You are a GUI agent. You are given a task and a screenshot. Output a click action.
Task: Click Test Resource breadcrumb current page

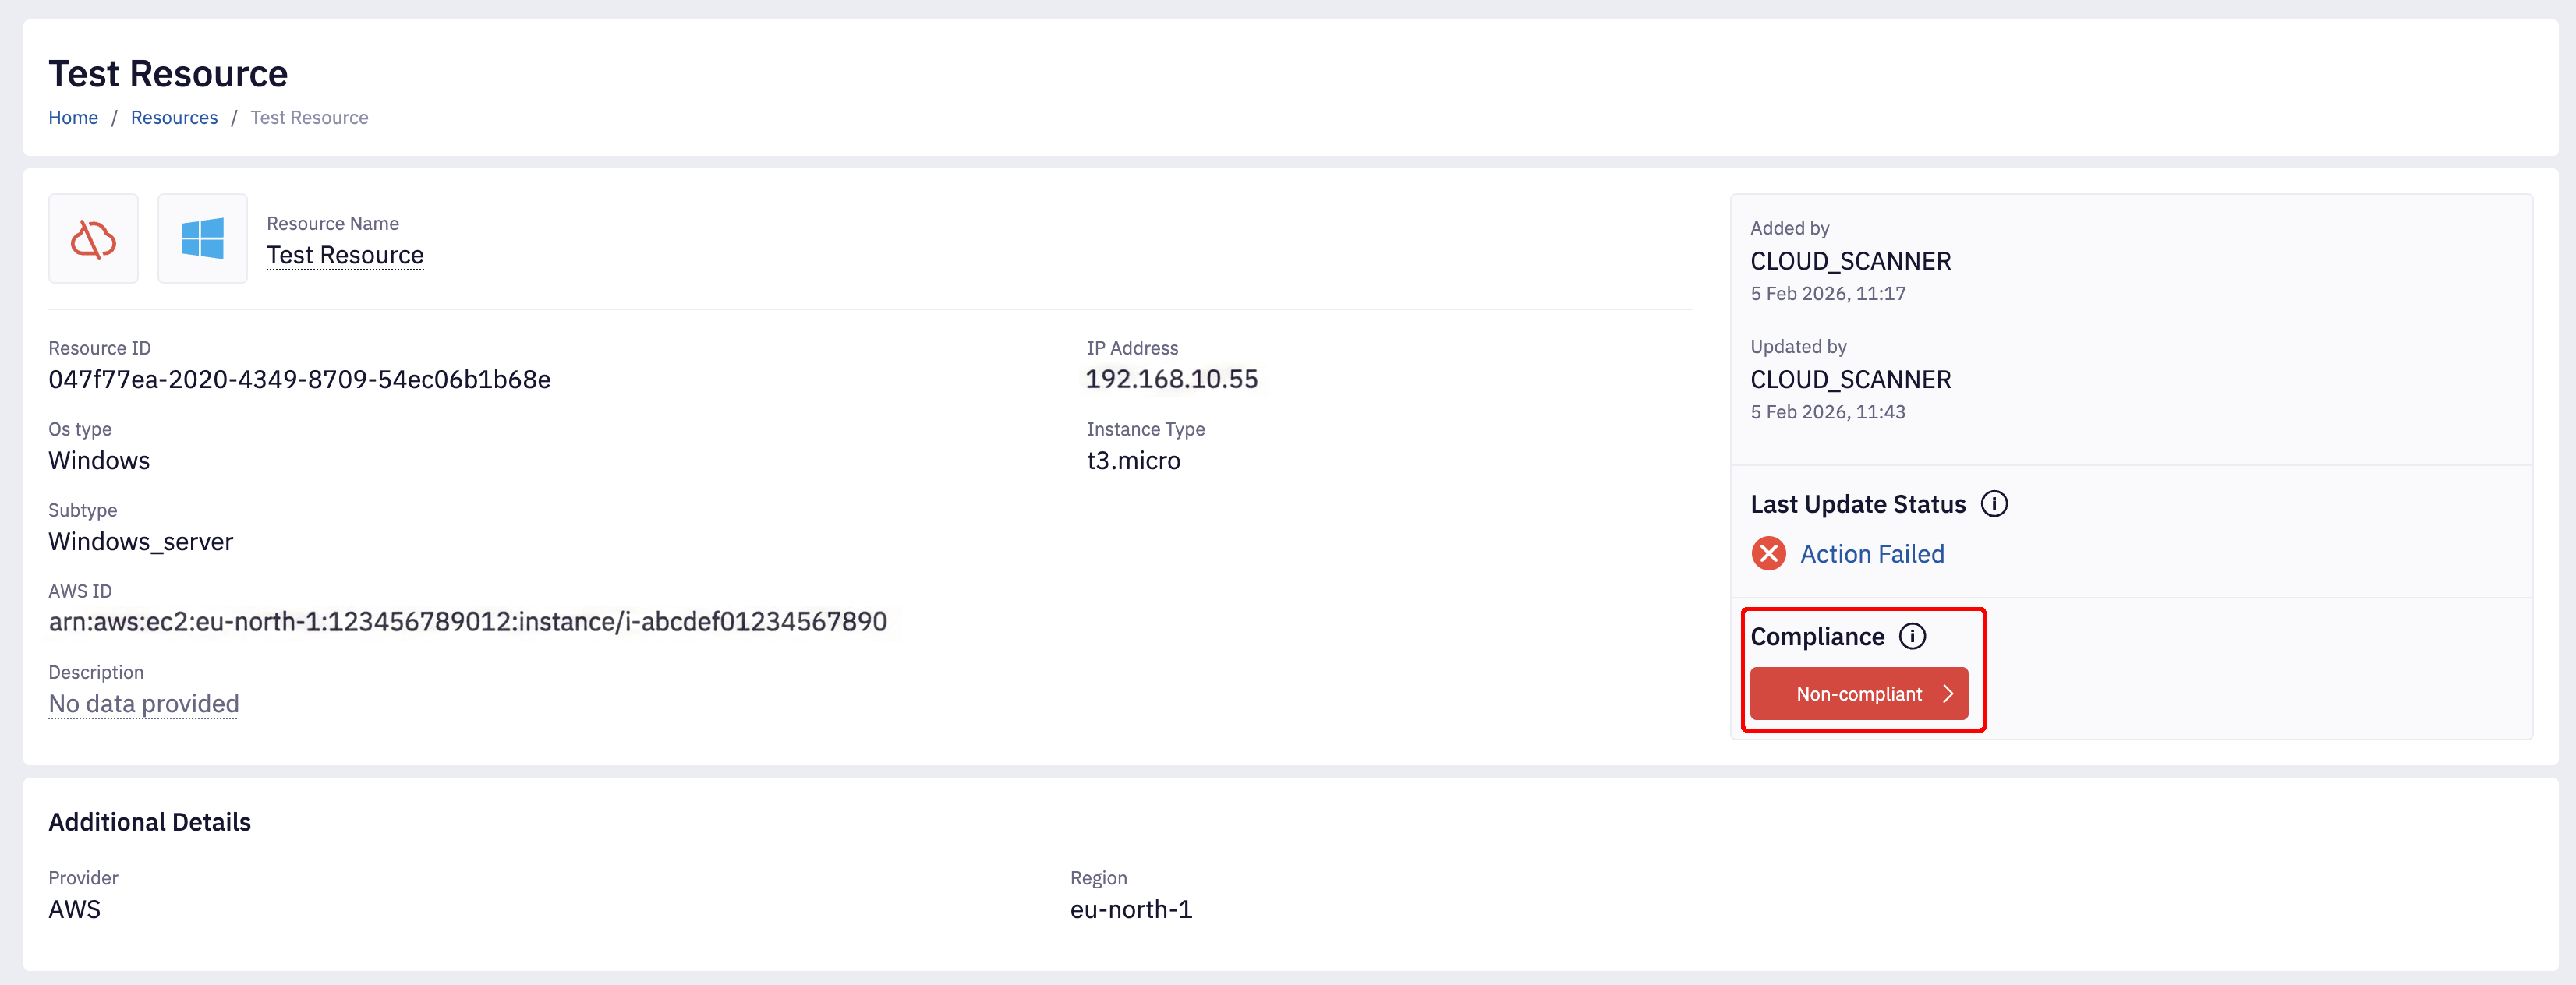[x=309, y=118]
